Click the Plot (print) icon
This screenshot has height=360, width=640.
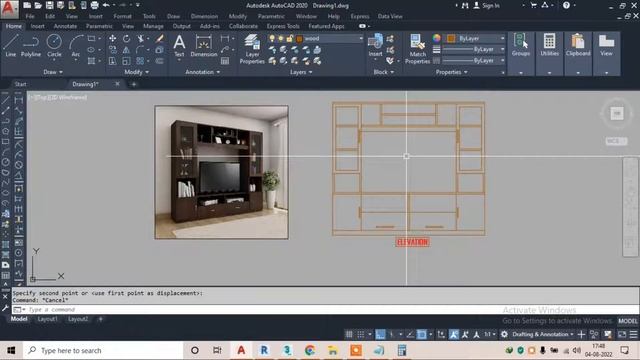(94, 5)
